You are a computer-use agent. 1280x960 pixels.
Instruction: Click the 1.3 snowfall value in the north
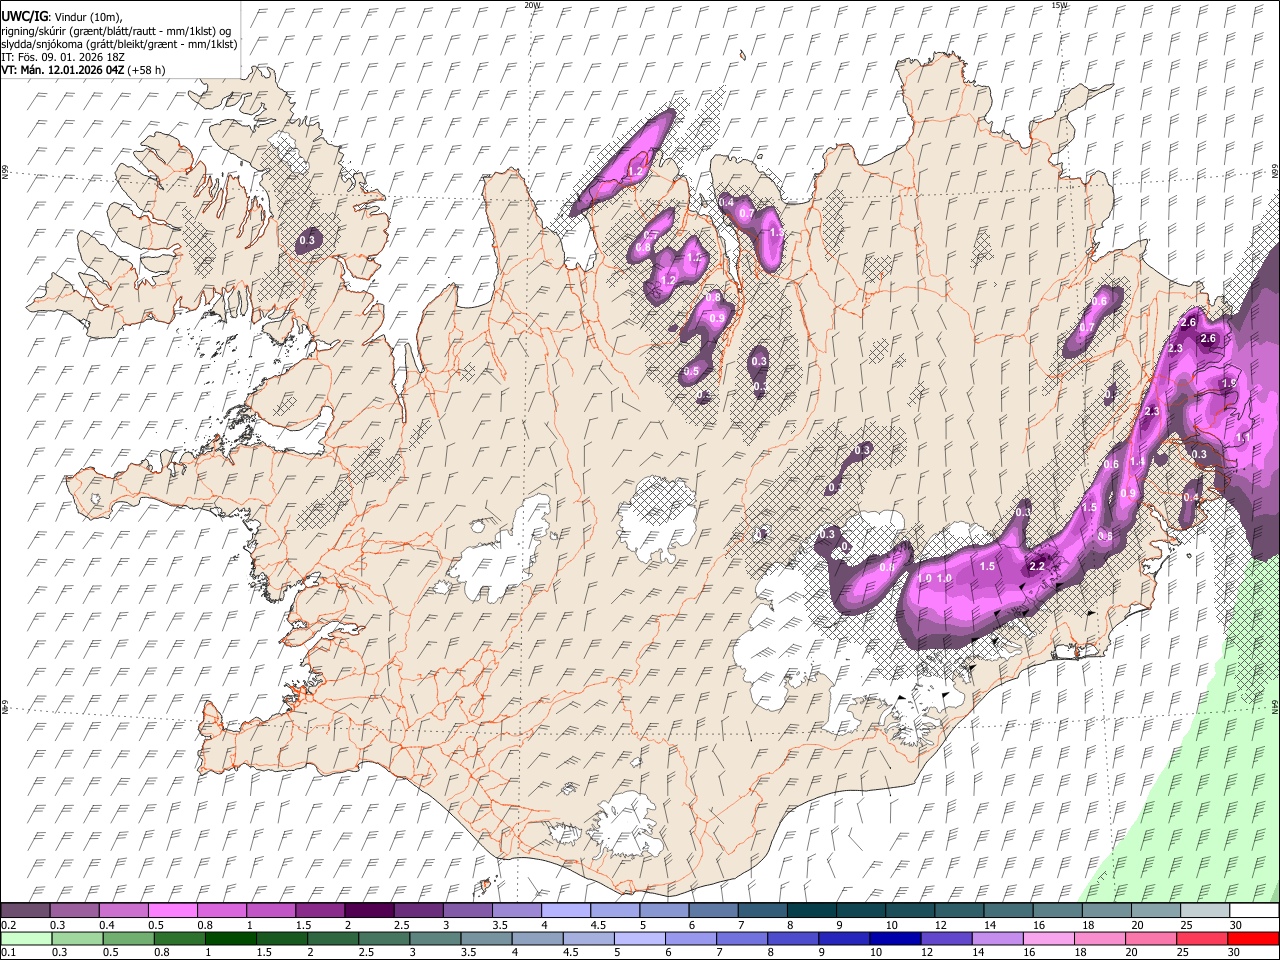click(776, 232)
